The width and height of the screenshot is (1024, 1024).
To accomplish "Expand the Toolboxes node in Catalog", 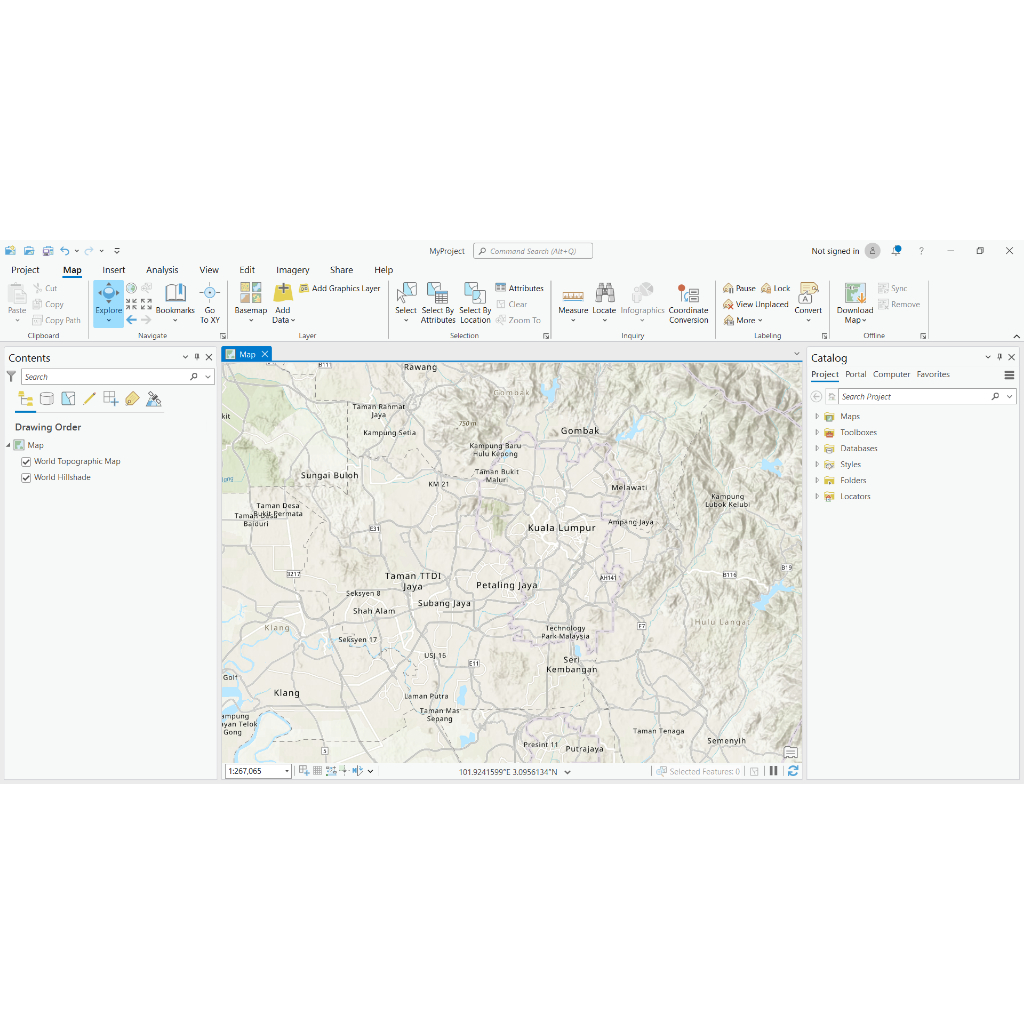I will coord(817,433).
